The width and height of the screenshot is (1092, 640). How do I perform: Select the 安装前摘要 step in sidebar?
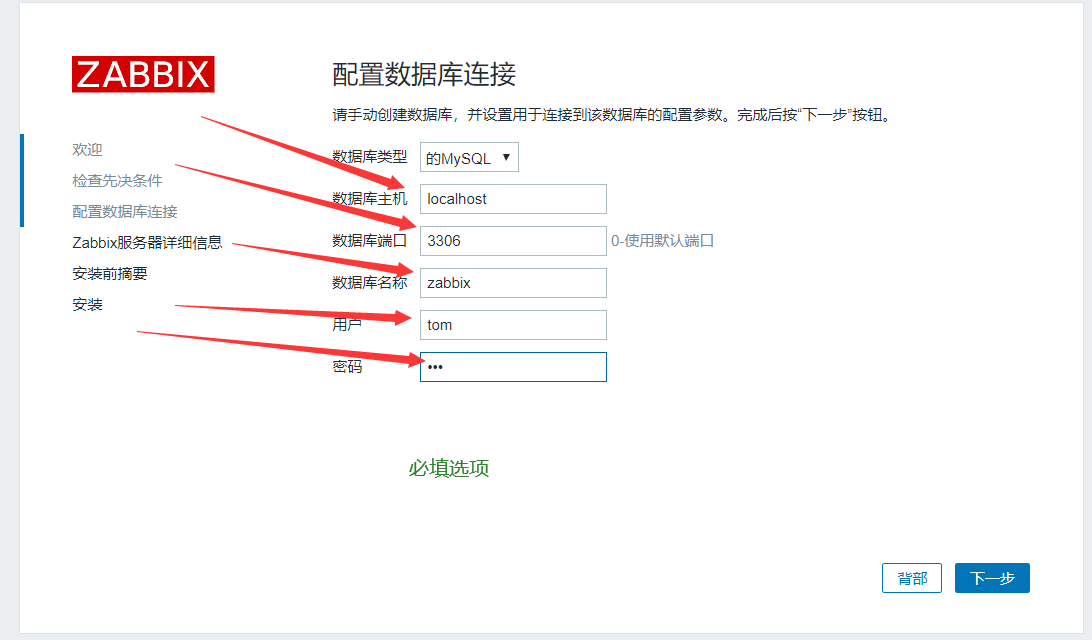109,274
